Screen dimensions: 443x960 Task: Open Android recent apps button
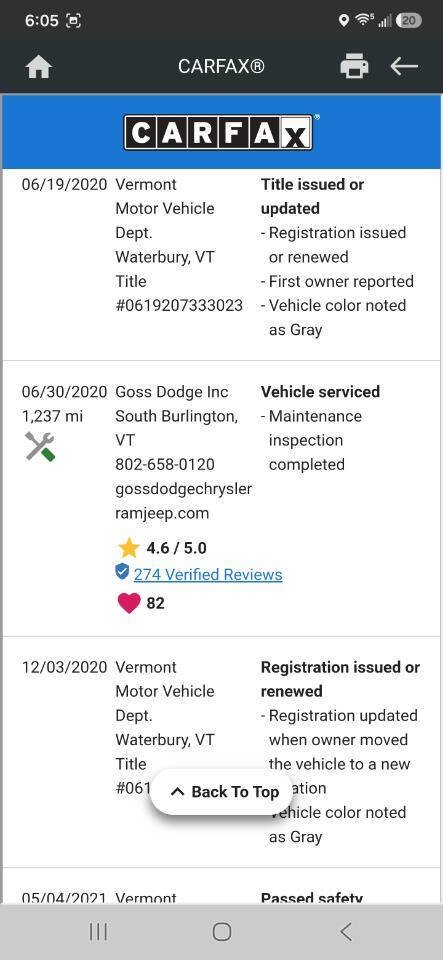[x=98, y=932]
